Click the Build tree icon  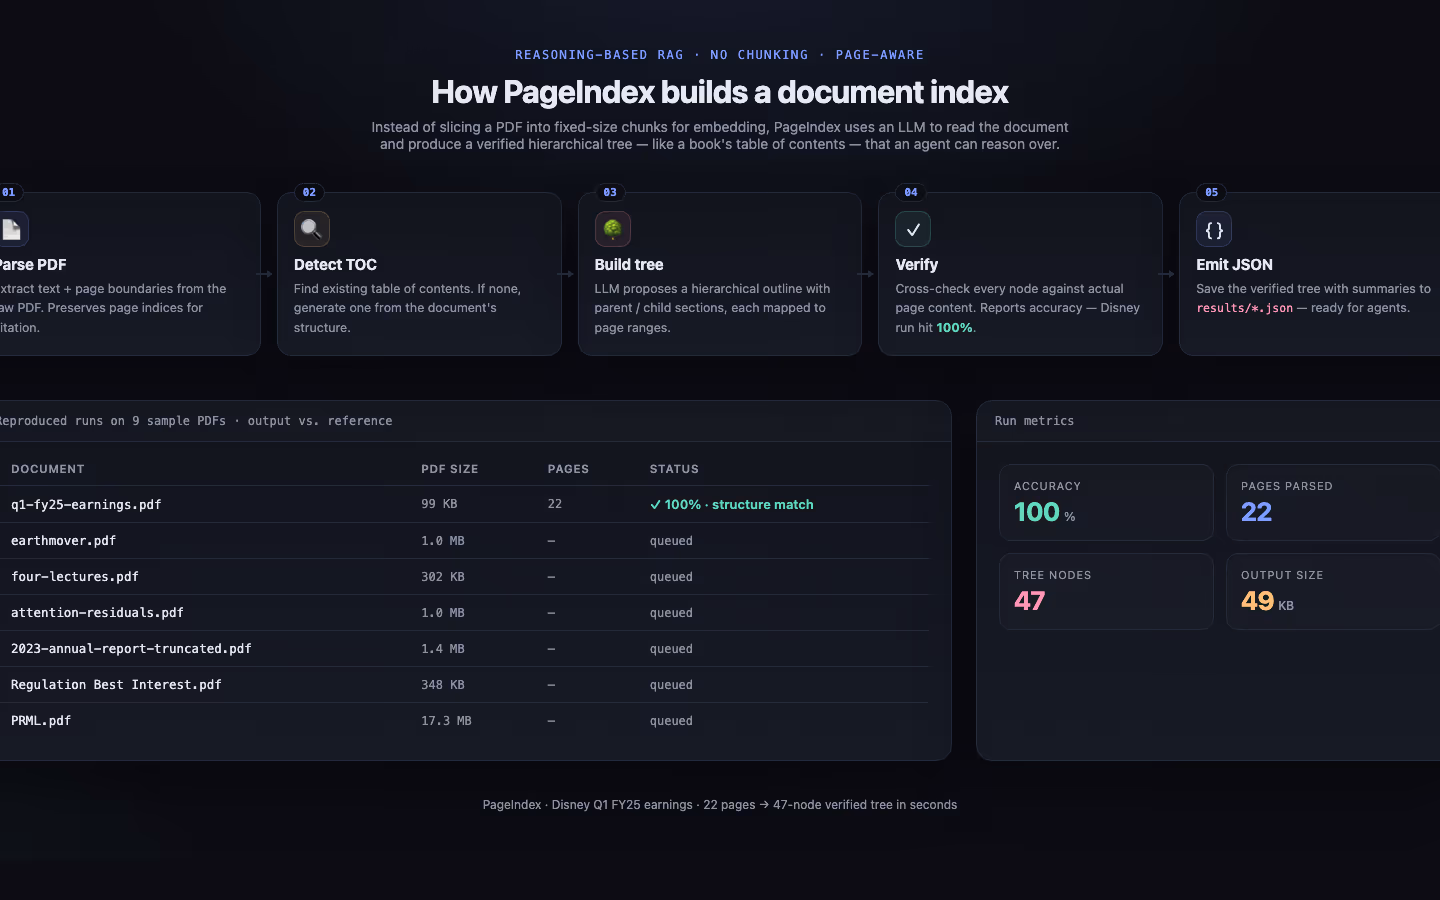pos(613,229)
